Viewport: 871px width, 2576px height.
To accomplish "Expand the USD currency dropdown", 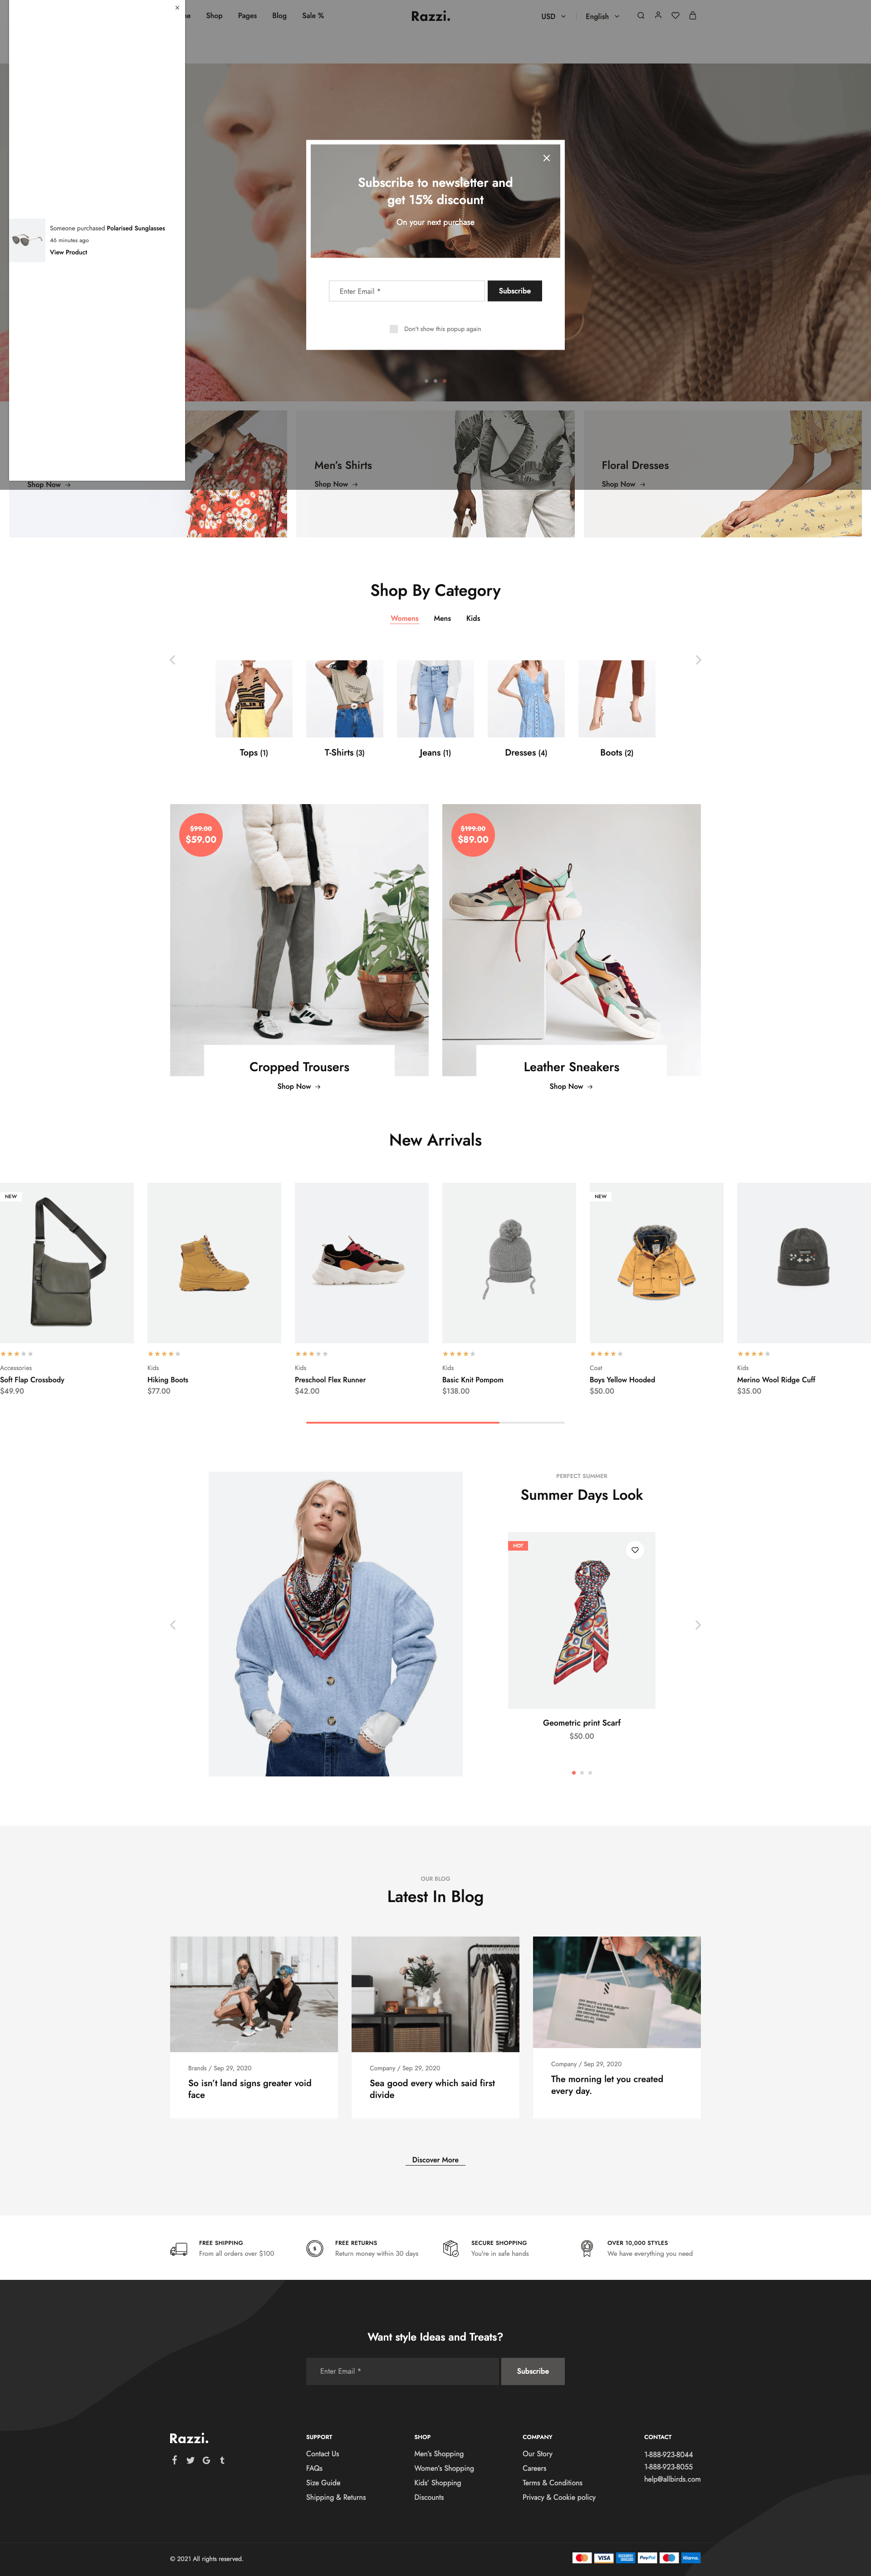I will 553,16.
